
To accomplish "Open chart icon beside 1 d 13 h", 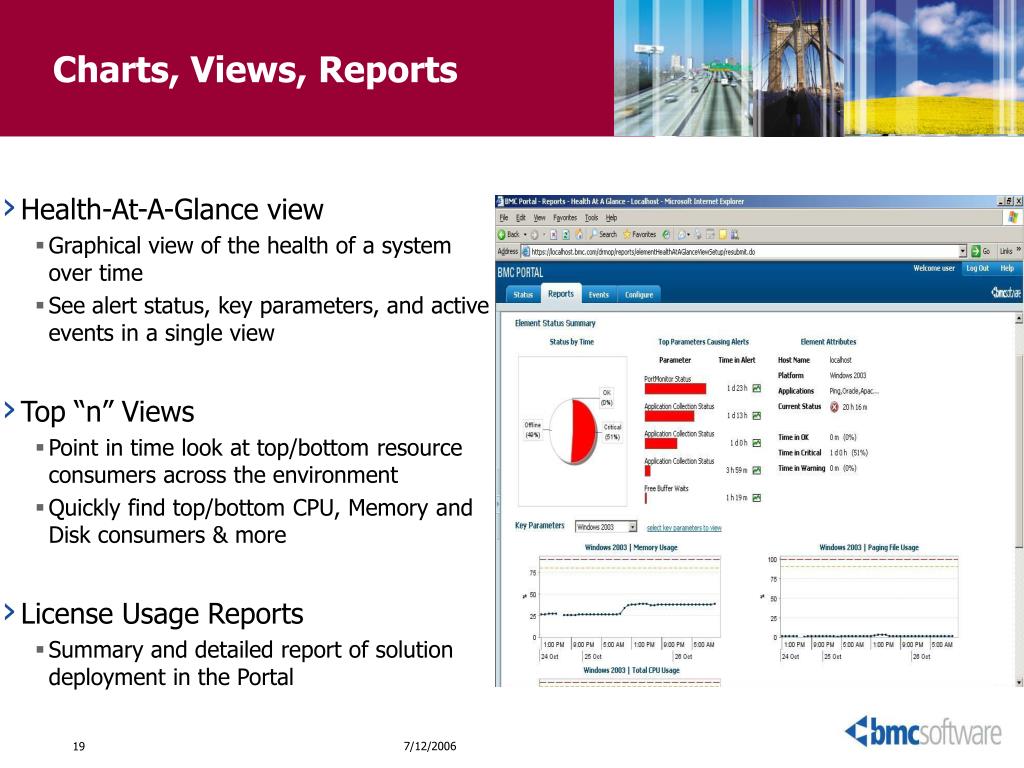I will click(756, 416).
